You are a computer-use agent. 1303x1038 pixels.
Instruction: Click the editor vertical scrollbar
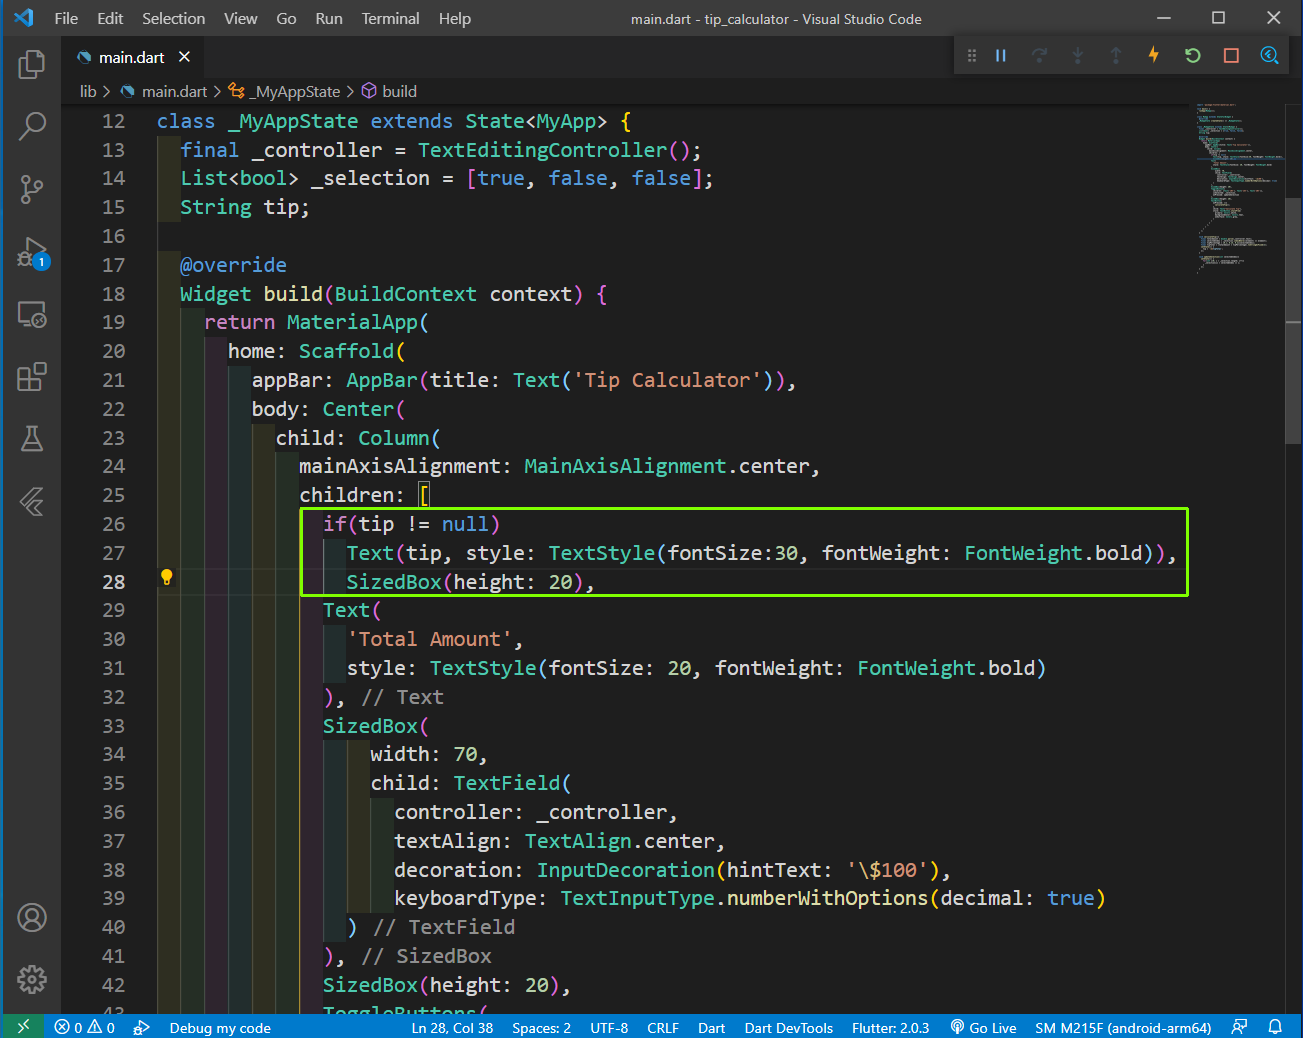(x=1293, y=320)
